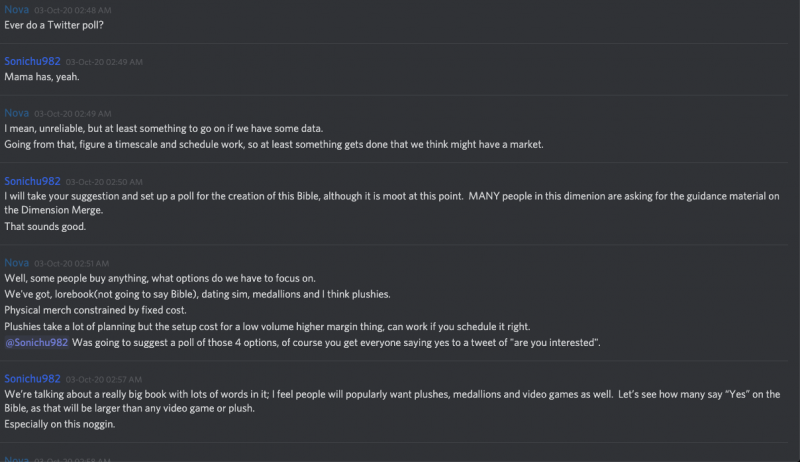
Task: Click the message starting "Well, some people buy anything"
Action: 151,278
